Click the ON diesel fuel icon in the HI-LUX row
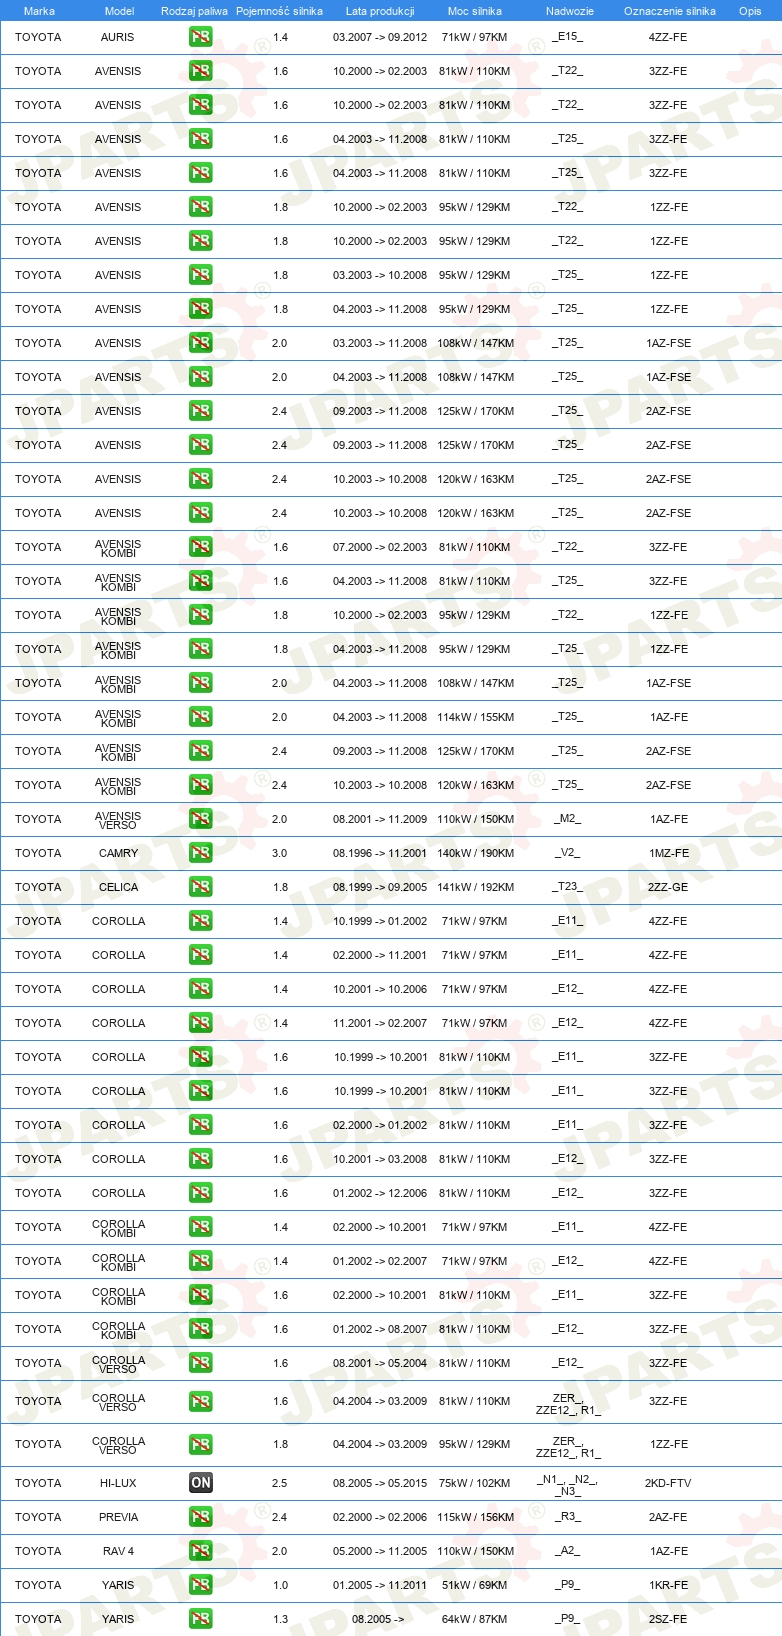The height and width of the screenshot is (1636, 782). [x=201, y=1483]
